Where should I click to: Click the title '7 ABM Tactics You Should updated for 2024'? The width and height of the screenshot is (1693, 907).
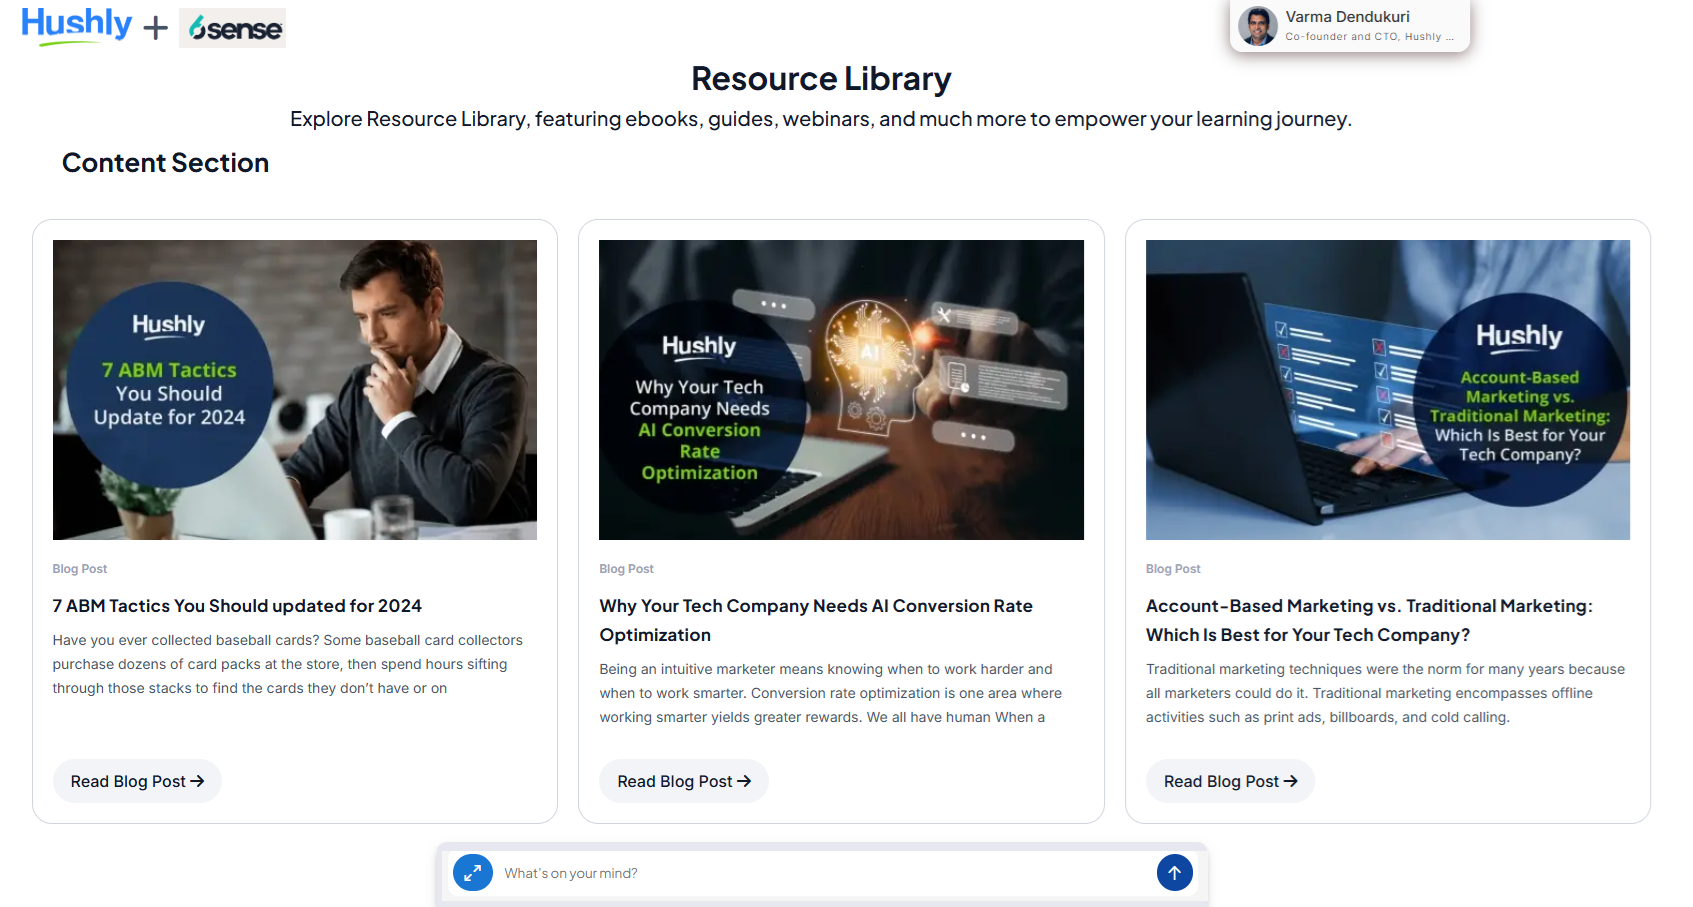click(237, 606)
